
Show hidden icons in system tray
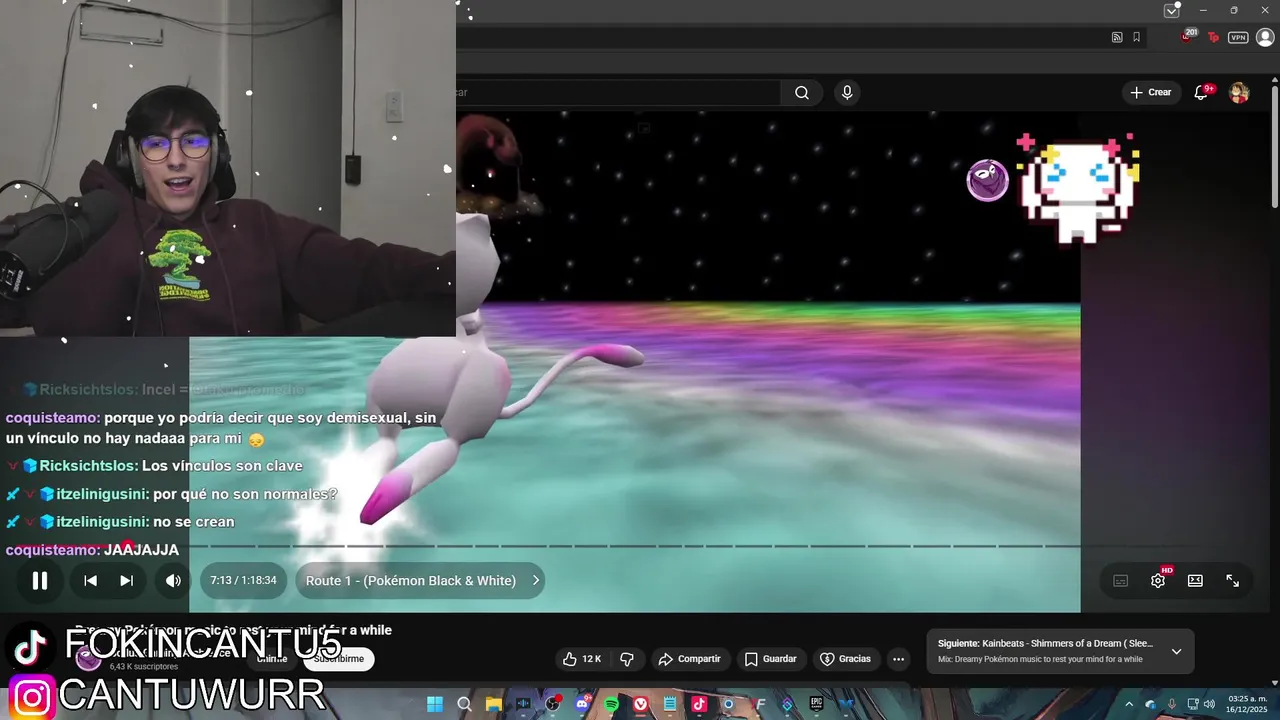pyautogui.click(x=1129, y=704)
